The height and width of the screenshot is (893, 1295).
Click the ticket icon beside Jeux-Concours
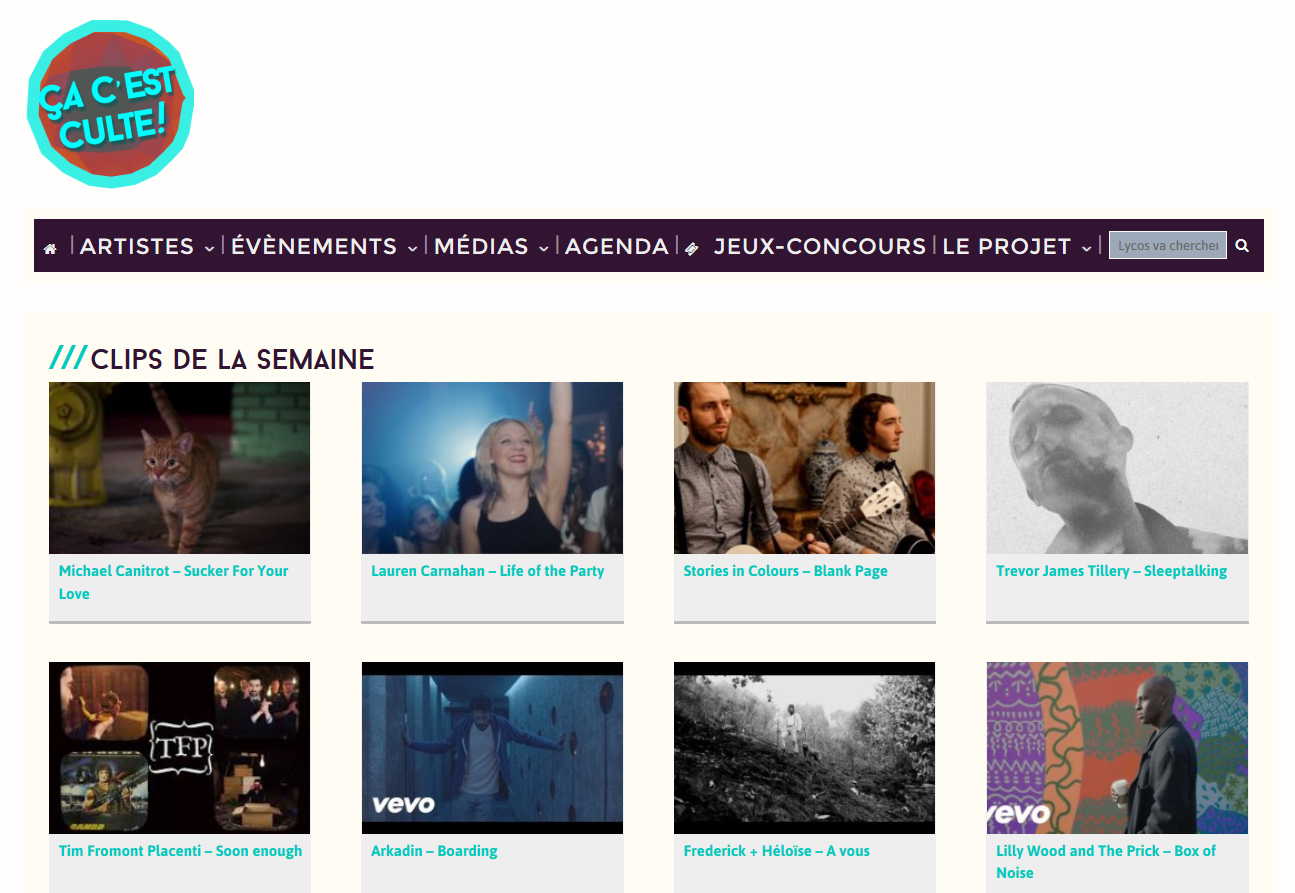click(692, 249)
